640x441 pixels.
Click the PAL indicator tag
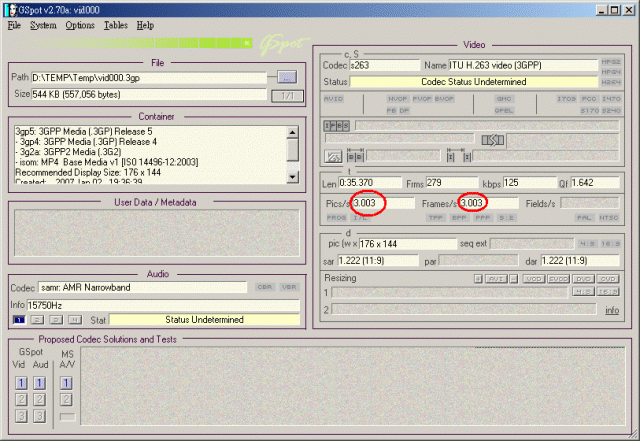[x=584, y=218]
